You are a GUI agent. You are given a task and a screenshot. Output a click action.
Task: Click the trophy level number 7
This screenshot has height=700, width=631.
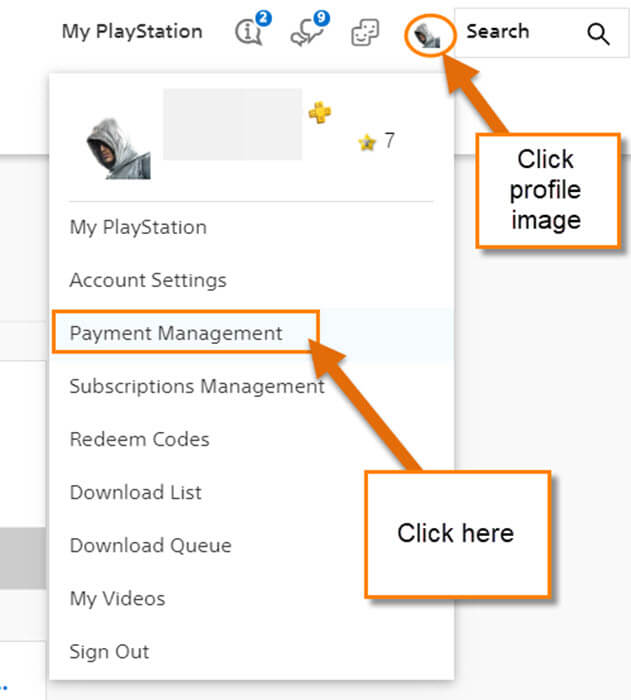(389, 141)
